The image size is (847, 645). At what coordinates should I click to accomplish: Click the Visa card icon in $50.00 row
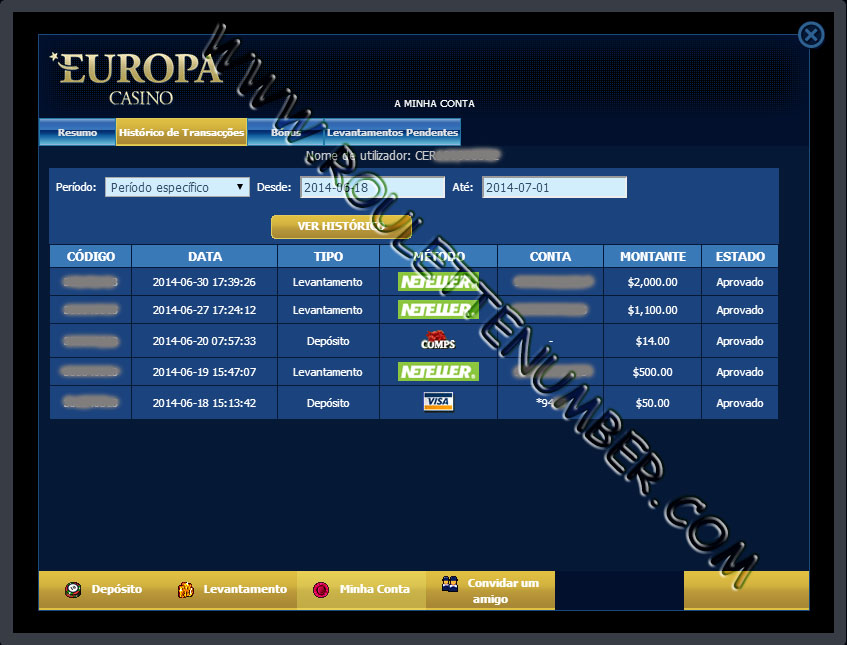coord(438,402)
